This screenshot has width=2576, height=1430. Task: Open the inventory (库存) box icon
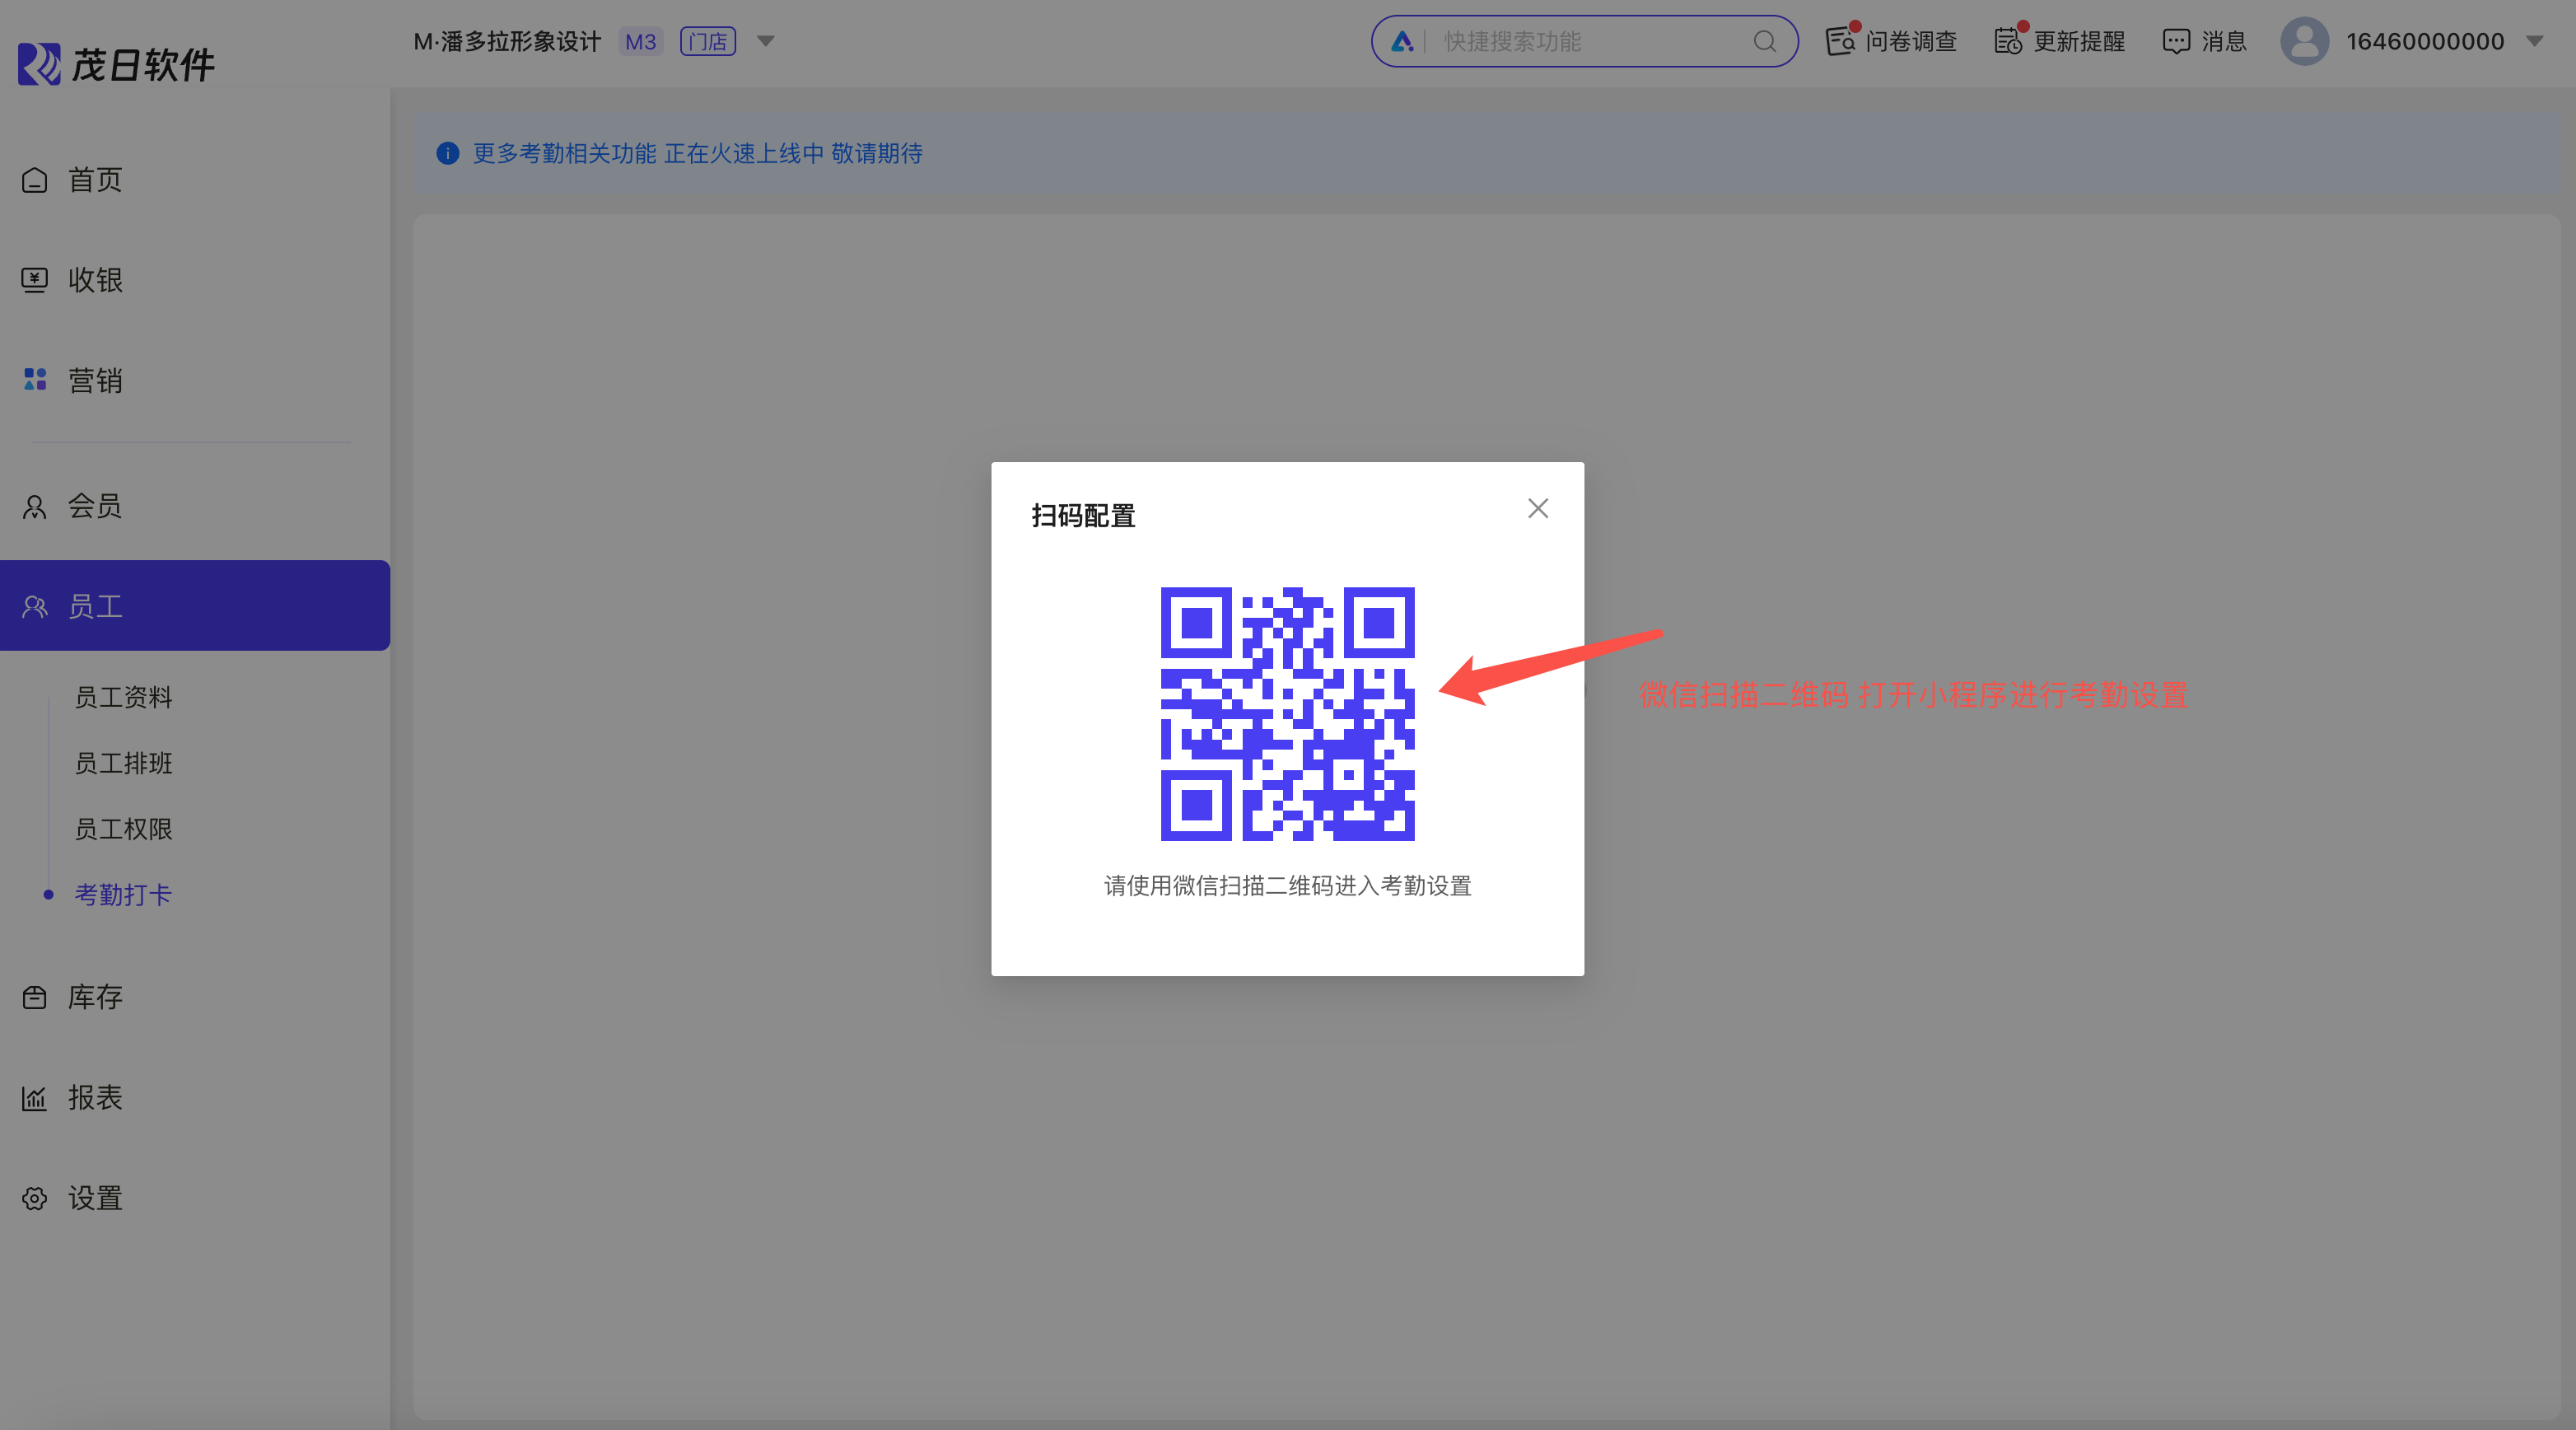35,997
